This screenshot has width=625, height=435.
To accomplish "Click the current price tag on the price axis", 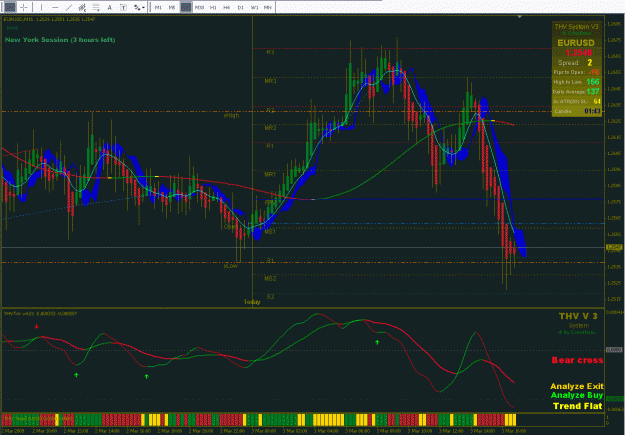I will 614,247.
